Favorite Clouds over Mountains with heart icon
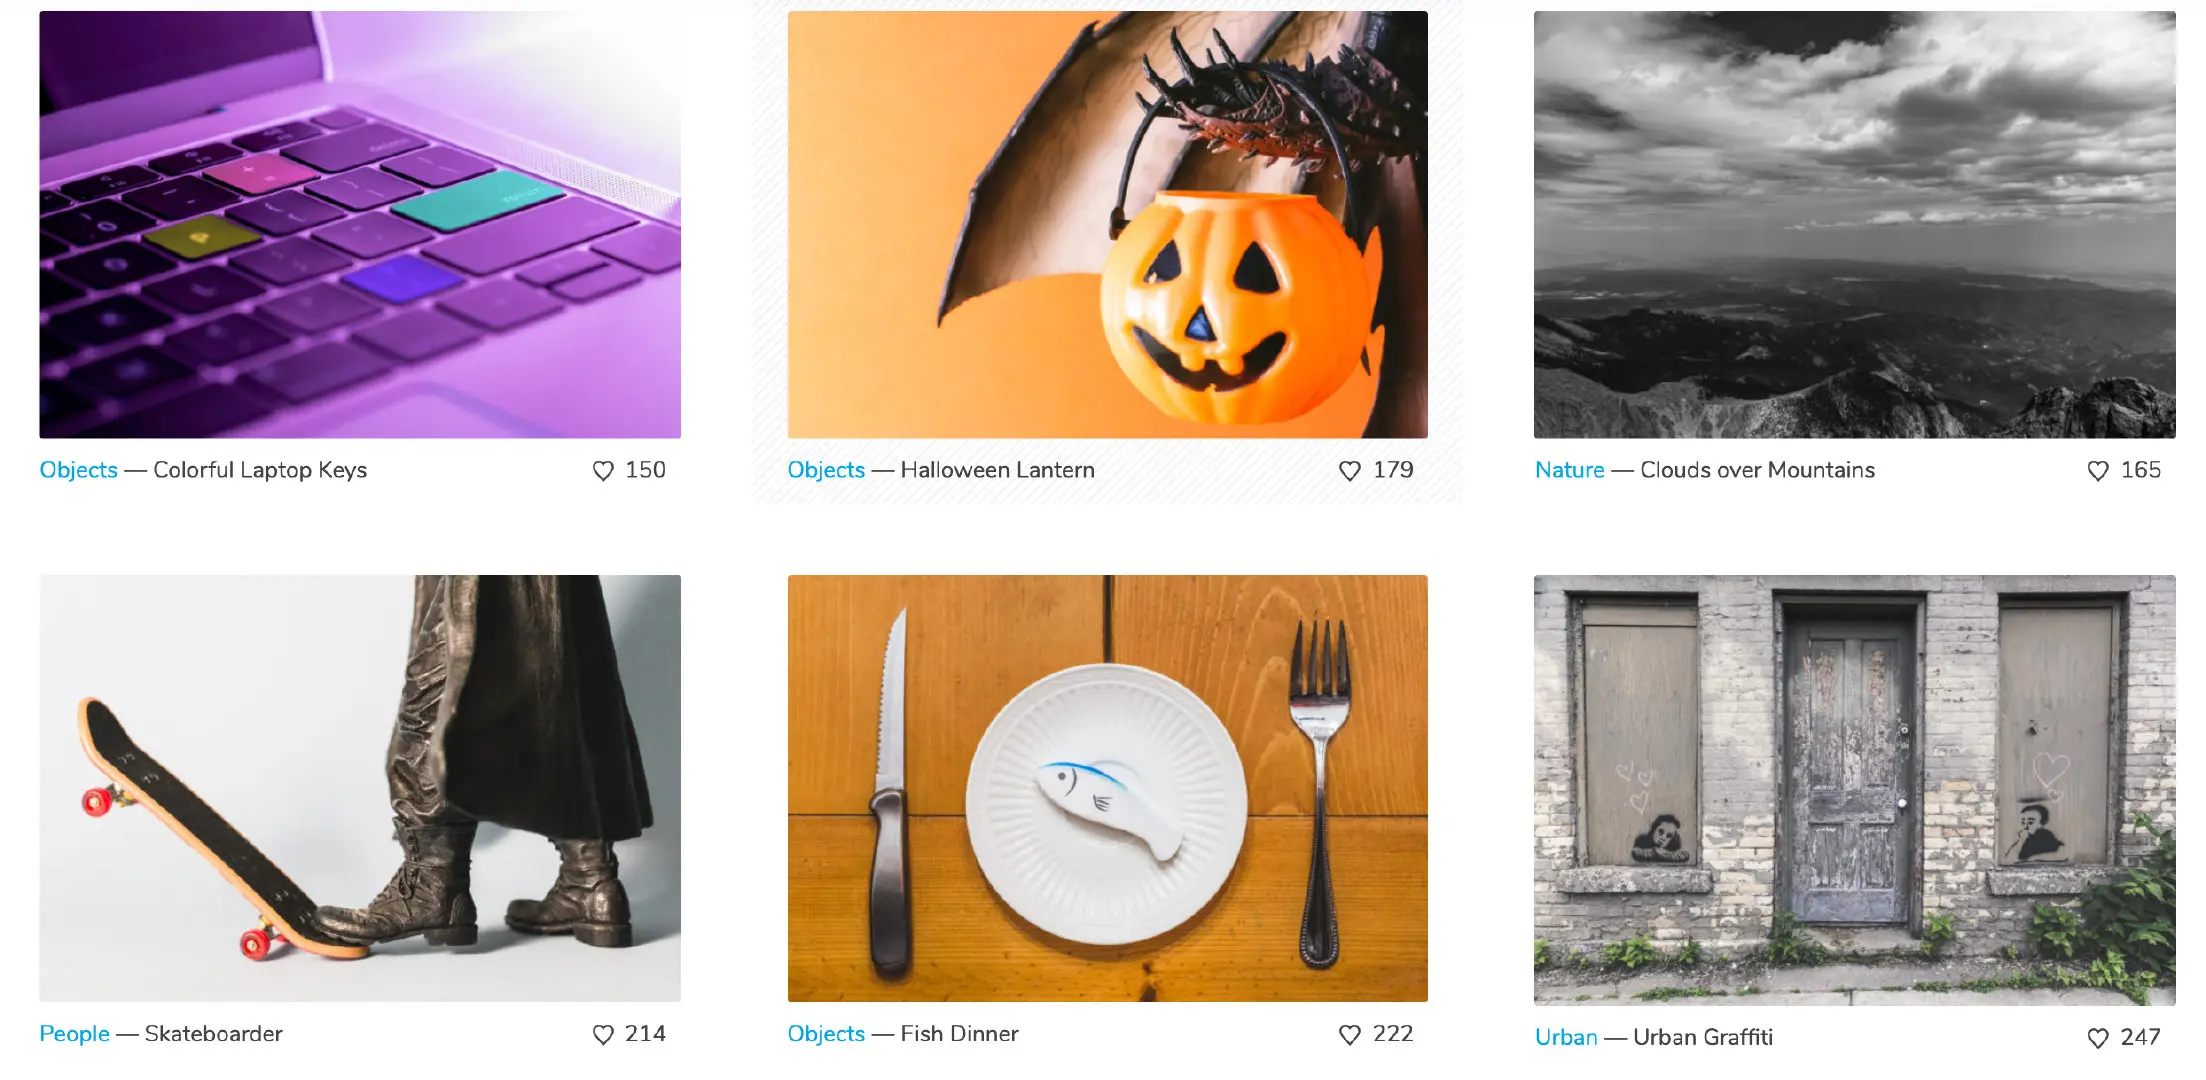Viewport: 2206px width, 1080px height. click(2098, 471)
